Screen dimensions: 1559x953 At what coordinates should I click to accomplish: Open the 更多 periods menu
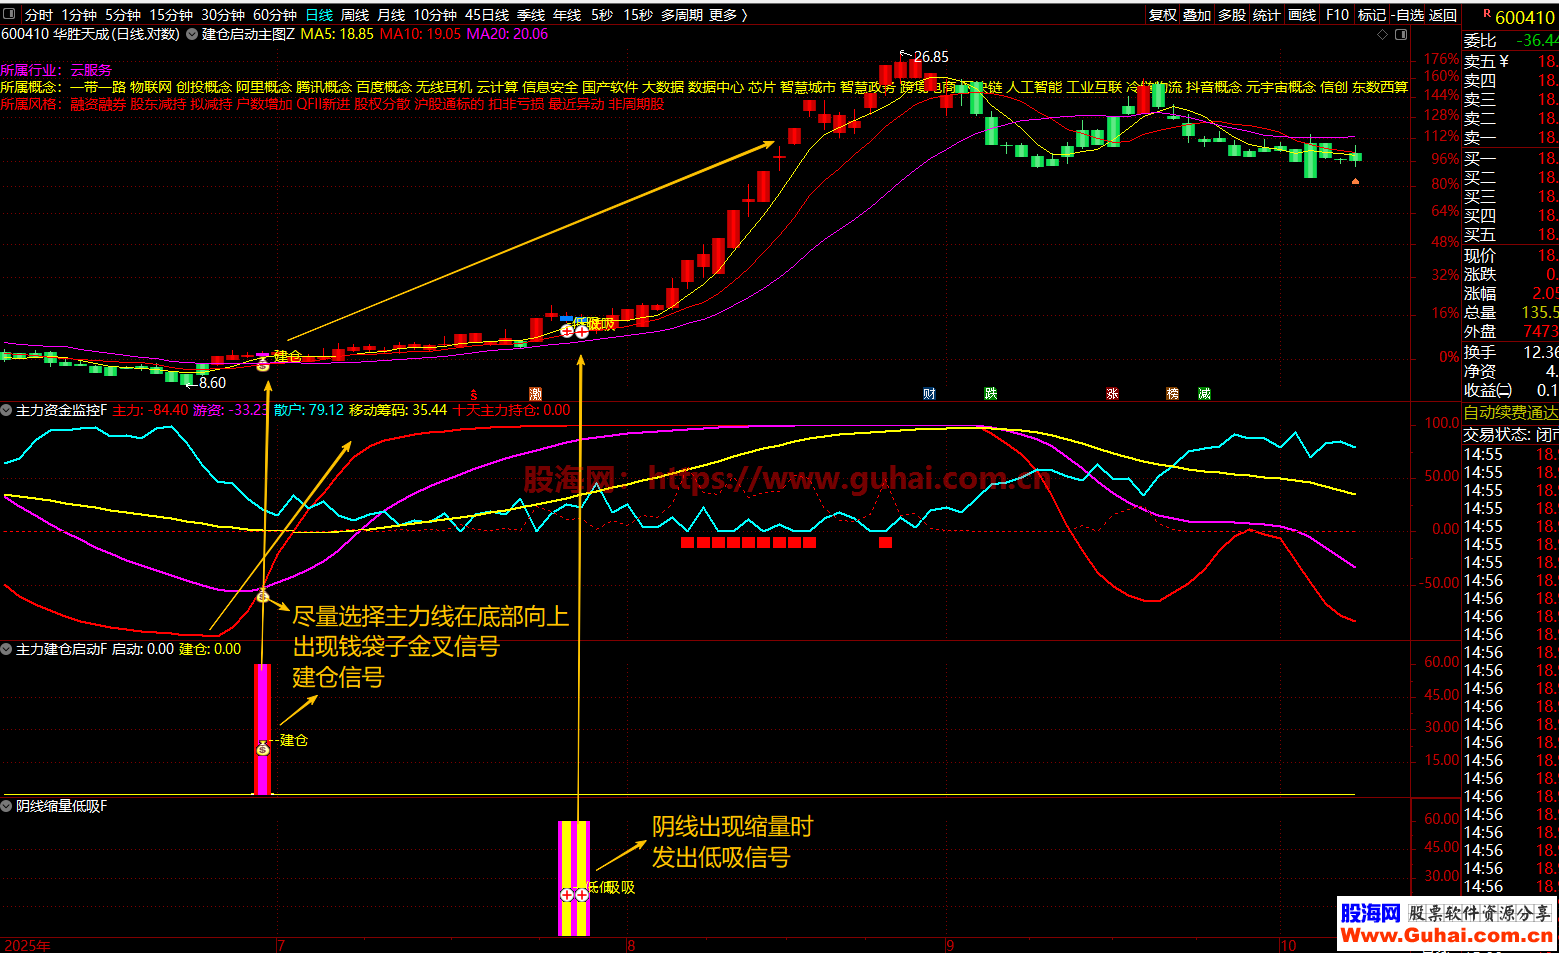(728, 15)
